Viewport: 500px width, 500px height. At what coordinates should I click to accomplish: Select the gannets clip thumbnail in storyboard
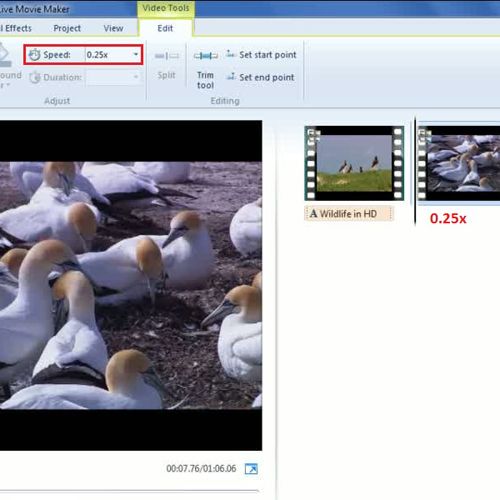coord(459,163)
